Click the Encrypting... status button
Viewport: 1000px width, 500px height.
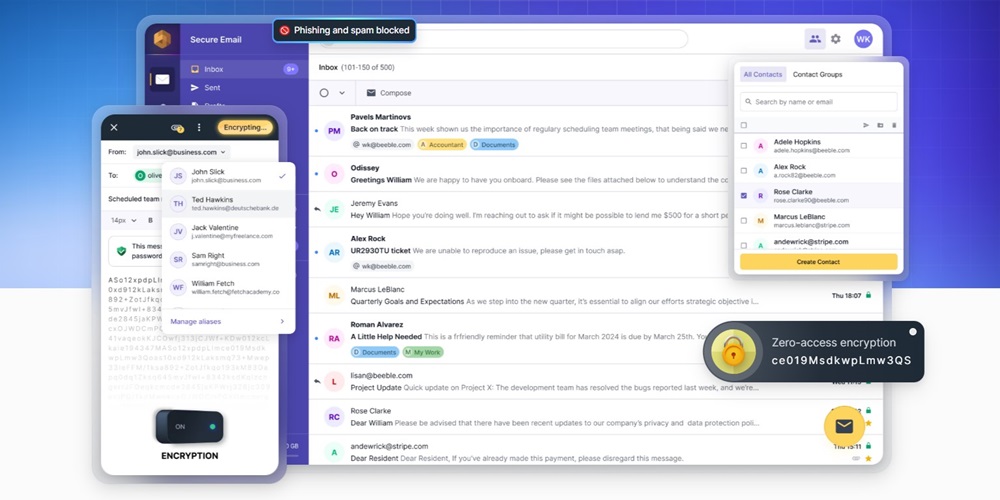point(245,128)
